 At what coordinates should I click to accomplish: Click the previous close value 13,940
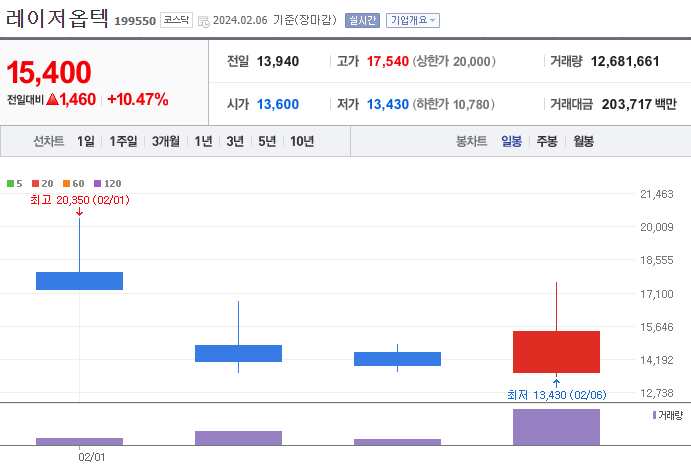coord(278,61)
